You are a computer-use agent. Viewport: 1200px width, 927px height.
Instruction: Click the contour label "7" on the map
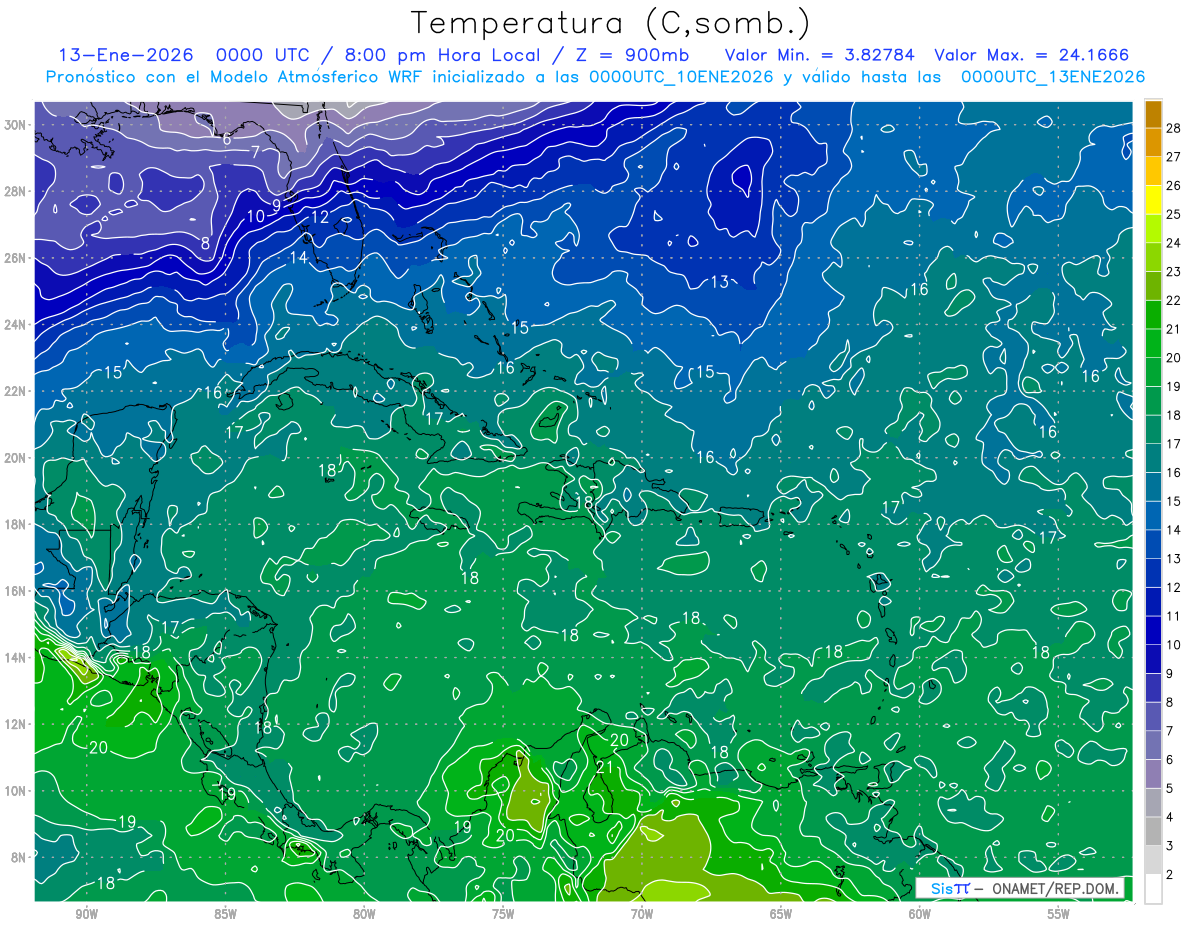coord(256,153)
